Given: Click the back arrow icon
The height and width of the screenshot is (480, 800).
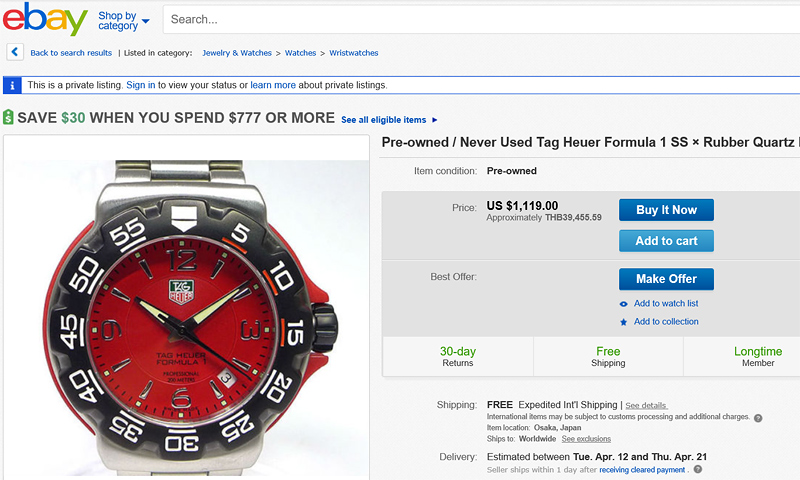Looking at the screenshot, I should [x=14, y=52].
